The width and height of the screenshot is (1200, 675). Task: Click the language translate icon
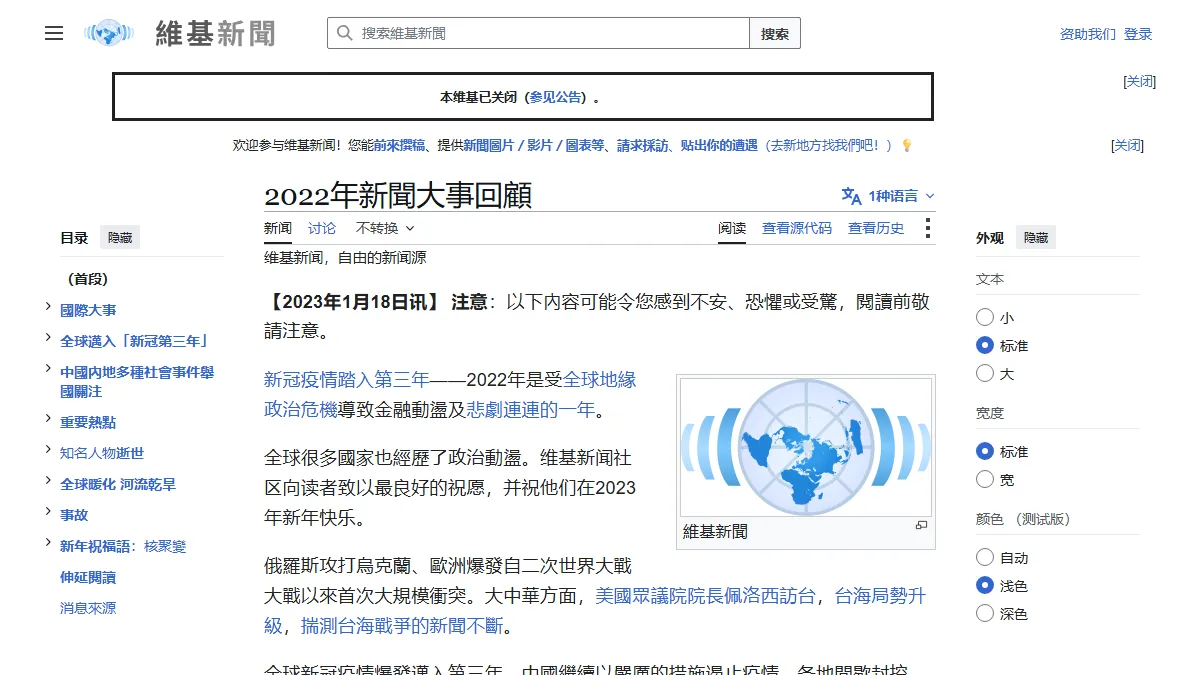click(x=851, y=196)
